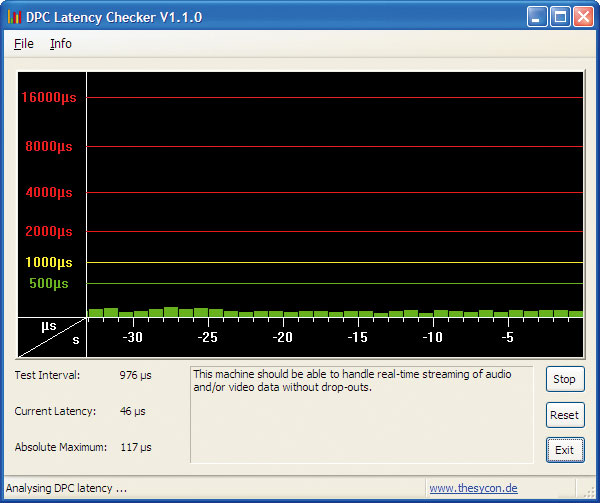Click the -25 time axis label
This screenshot has width=600, height=503.
(x=207, y=337)
